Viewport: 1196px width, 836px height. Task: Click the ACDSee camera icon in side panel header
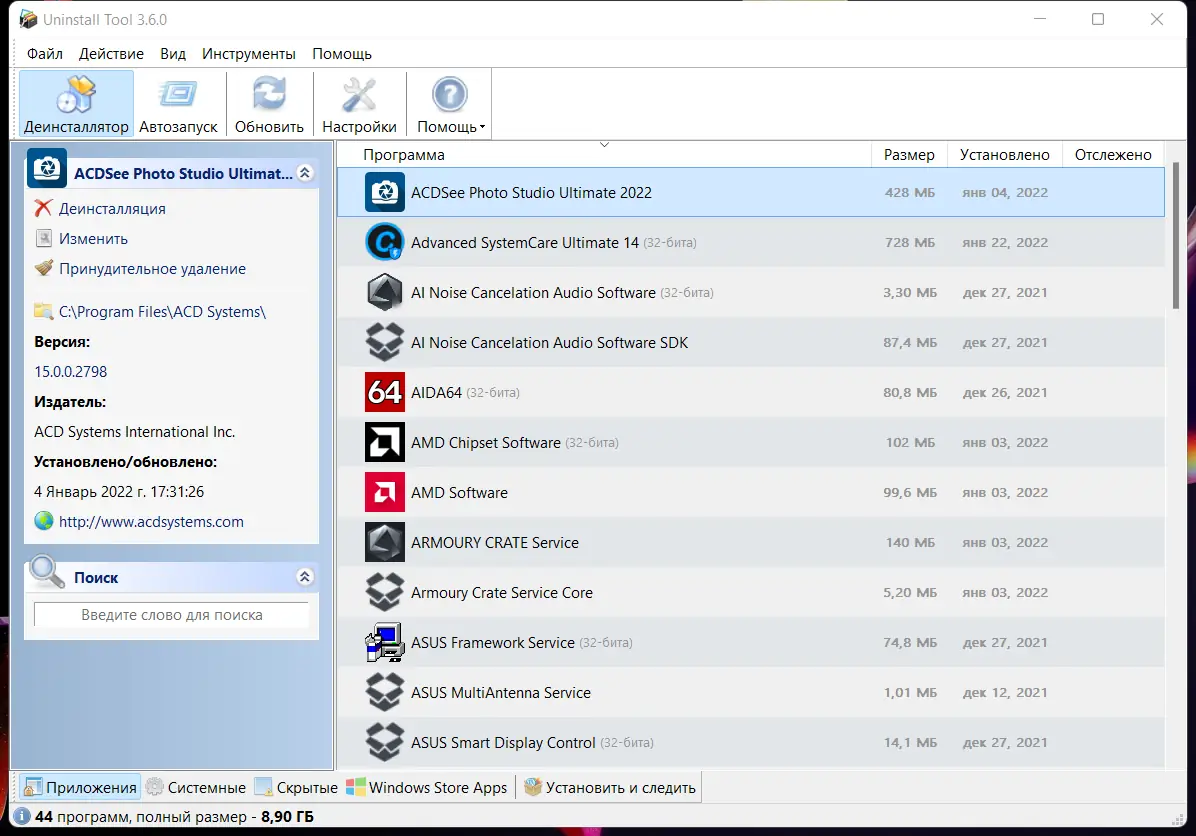(47, 169)
